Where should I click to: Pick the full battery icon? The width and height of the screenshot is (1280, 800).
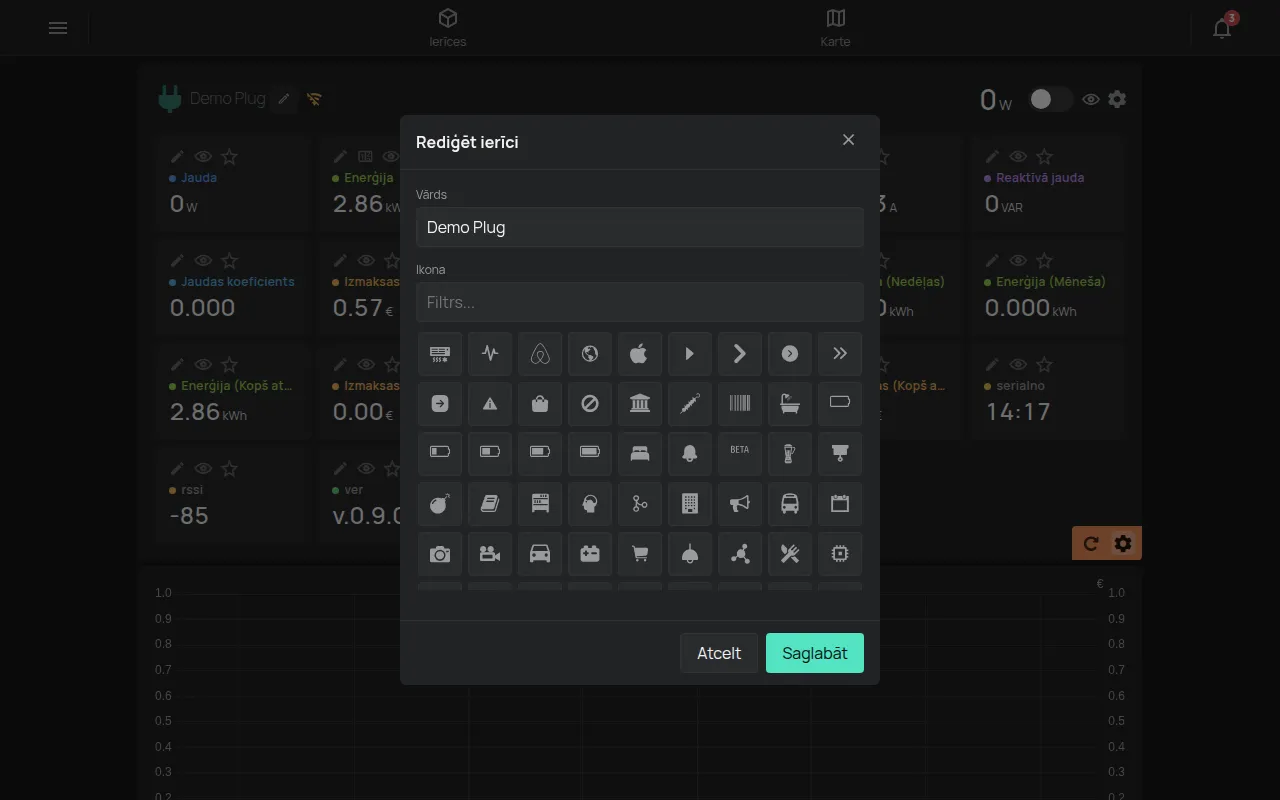pos(590,453)
